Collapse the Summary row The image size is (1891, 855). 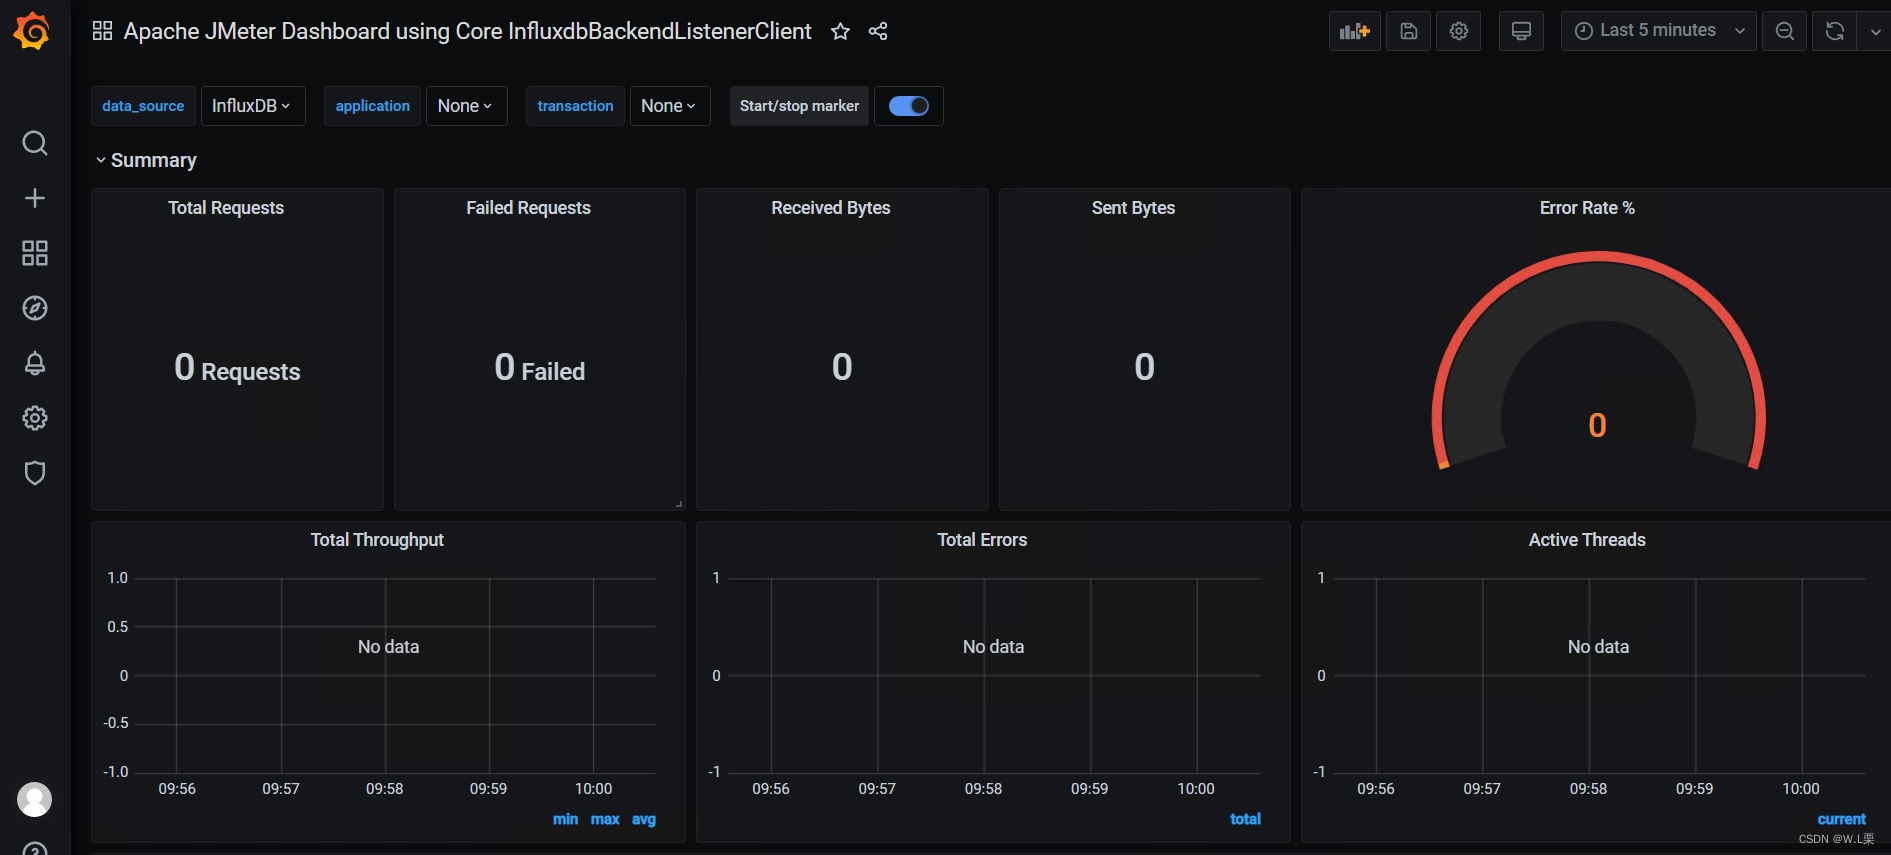(x=146, y=160)
